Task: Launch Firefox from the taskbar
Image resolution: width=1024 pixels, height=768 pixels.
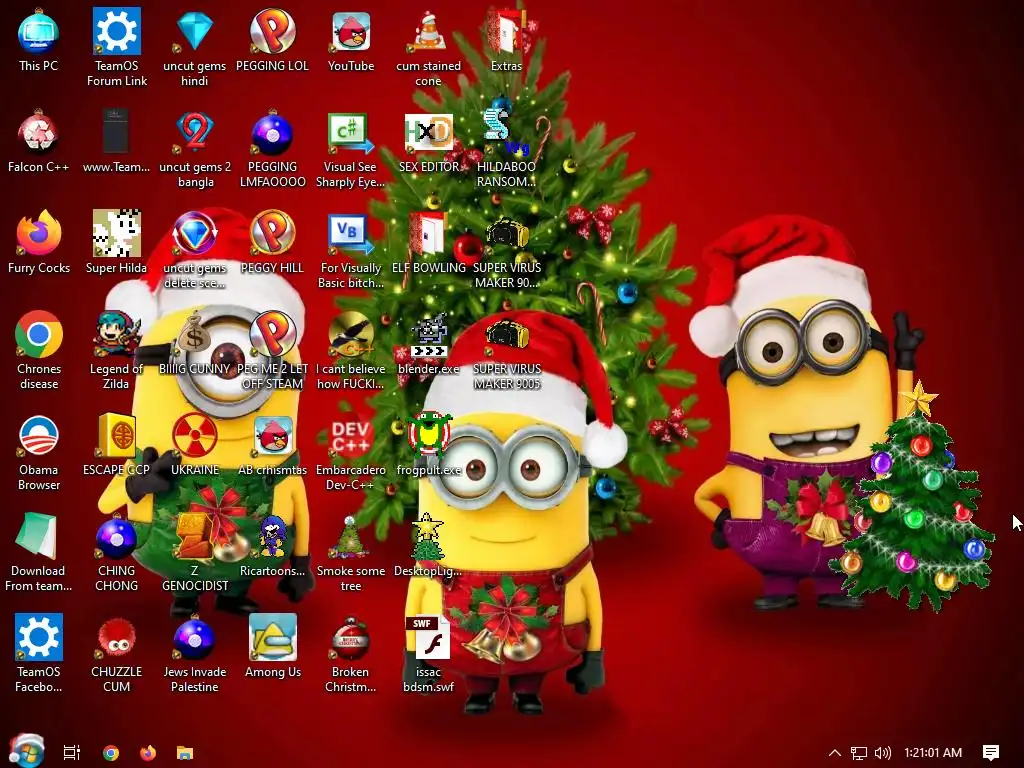Action: tap(148, 753)
